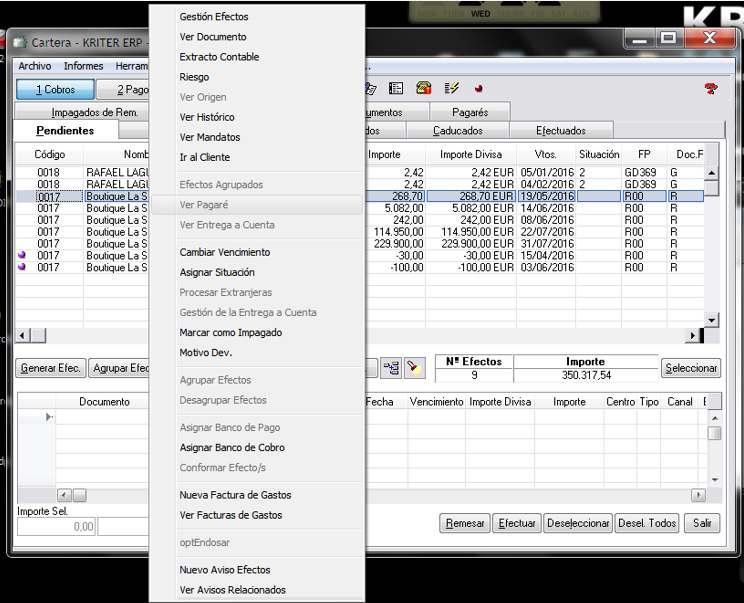Open the Archivo menu

point(35,66)
